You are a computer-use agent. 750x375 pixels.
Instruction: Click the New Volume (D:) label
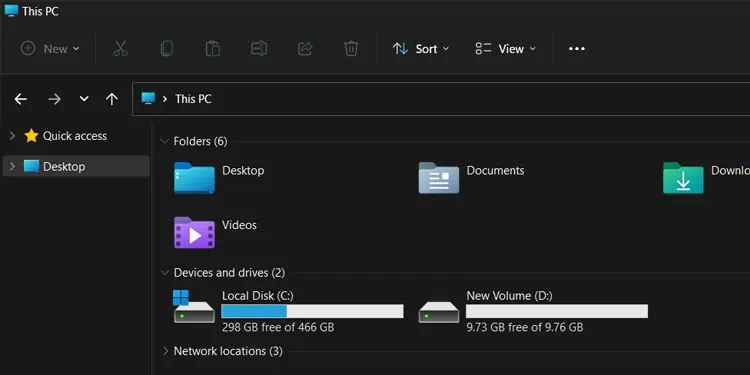[x=509, y=296]
